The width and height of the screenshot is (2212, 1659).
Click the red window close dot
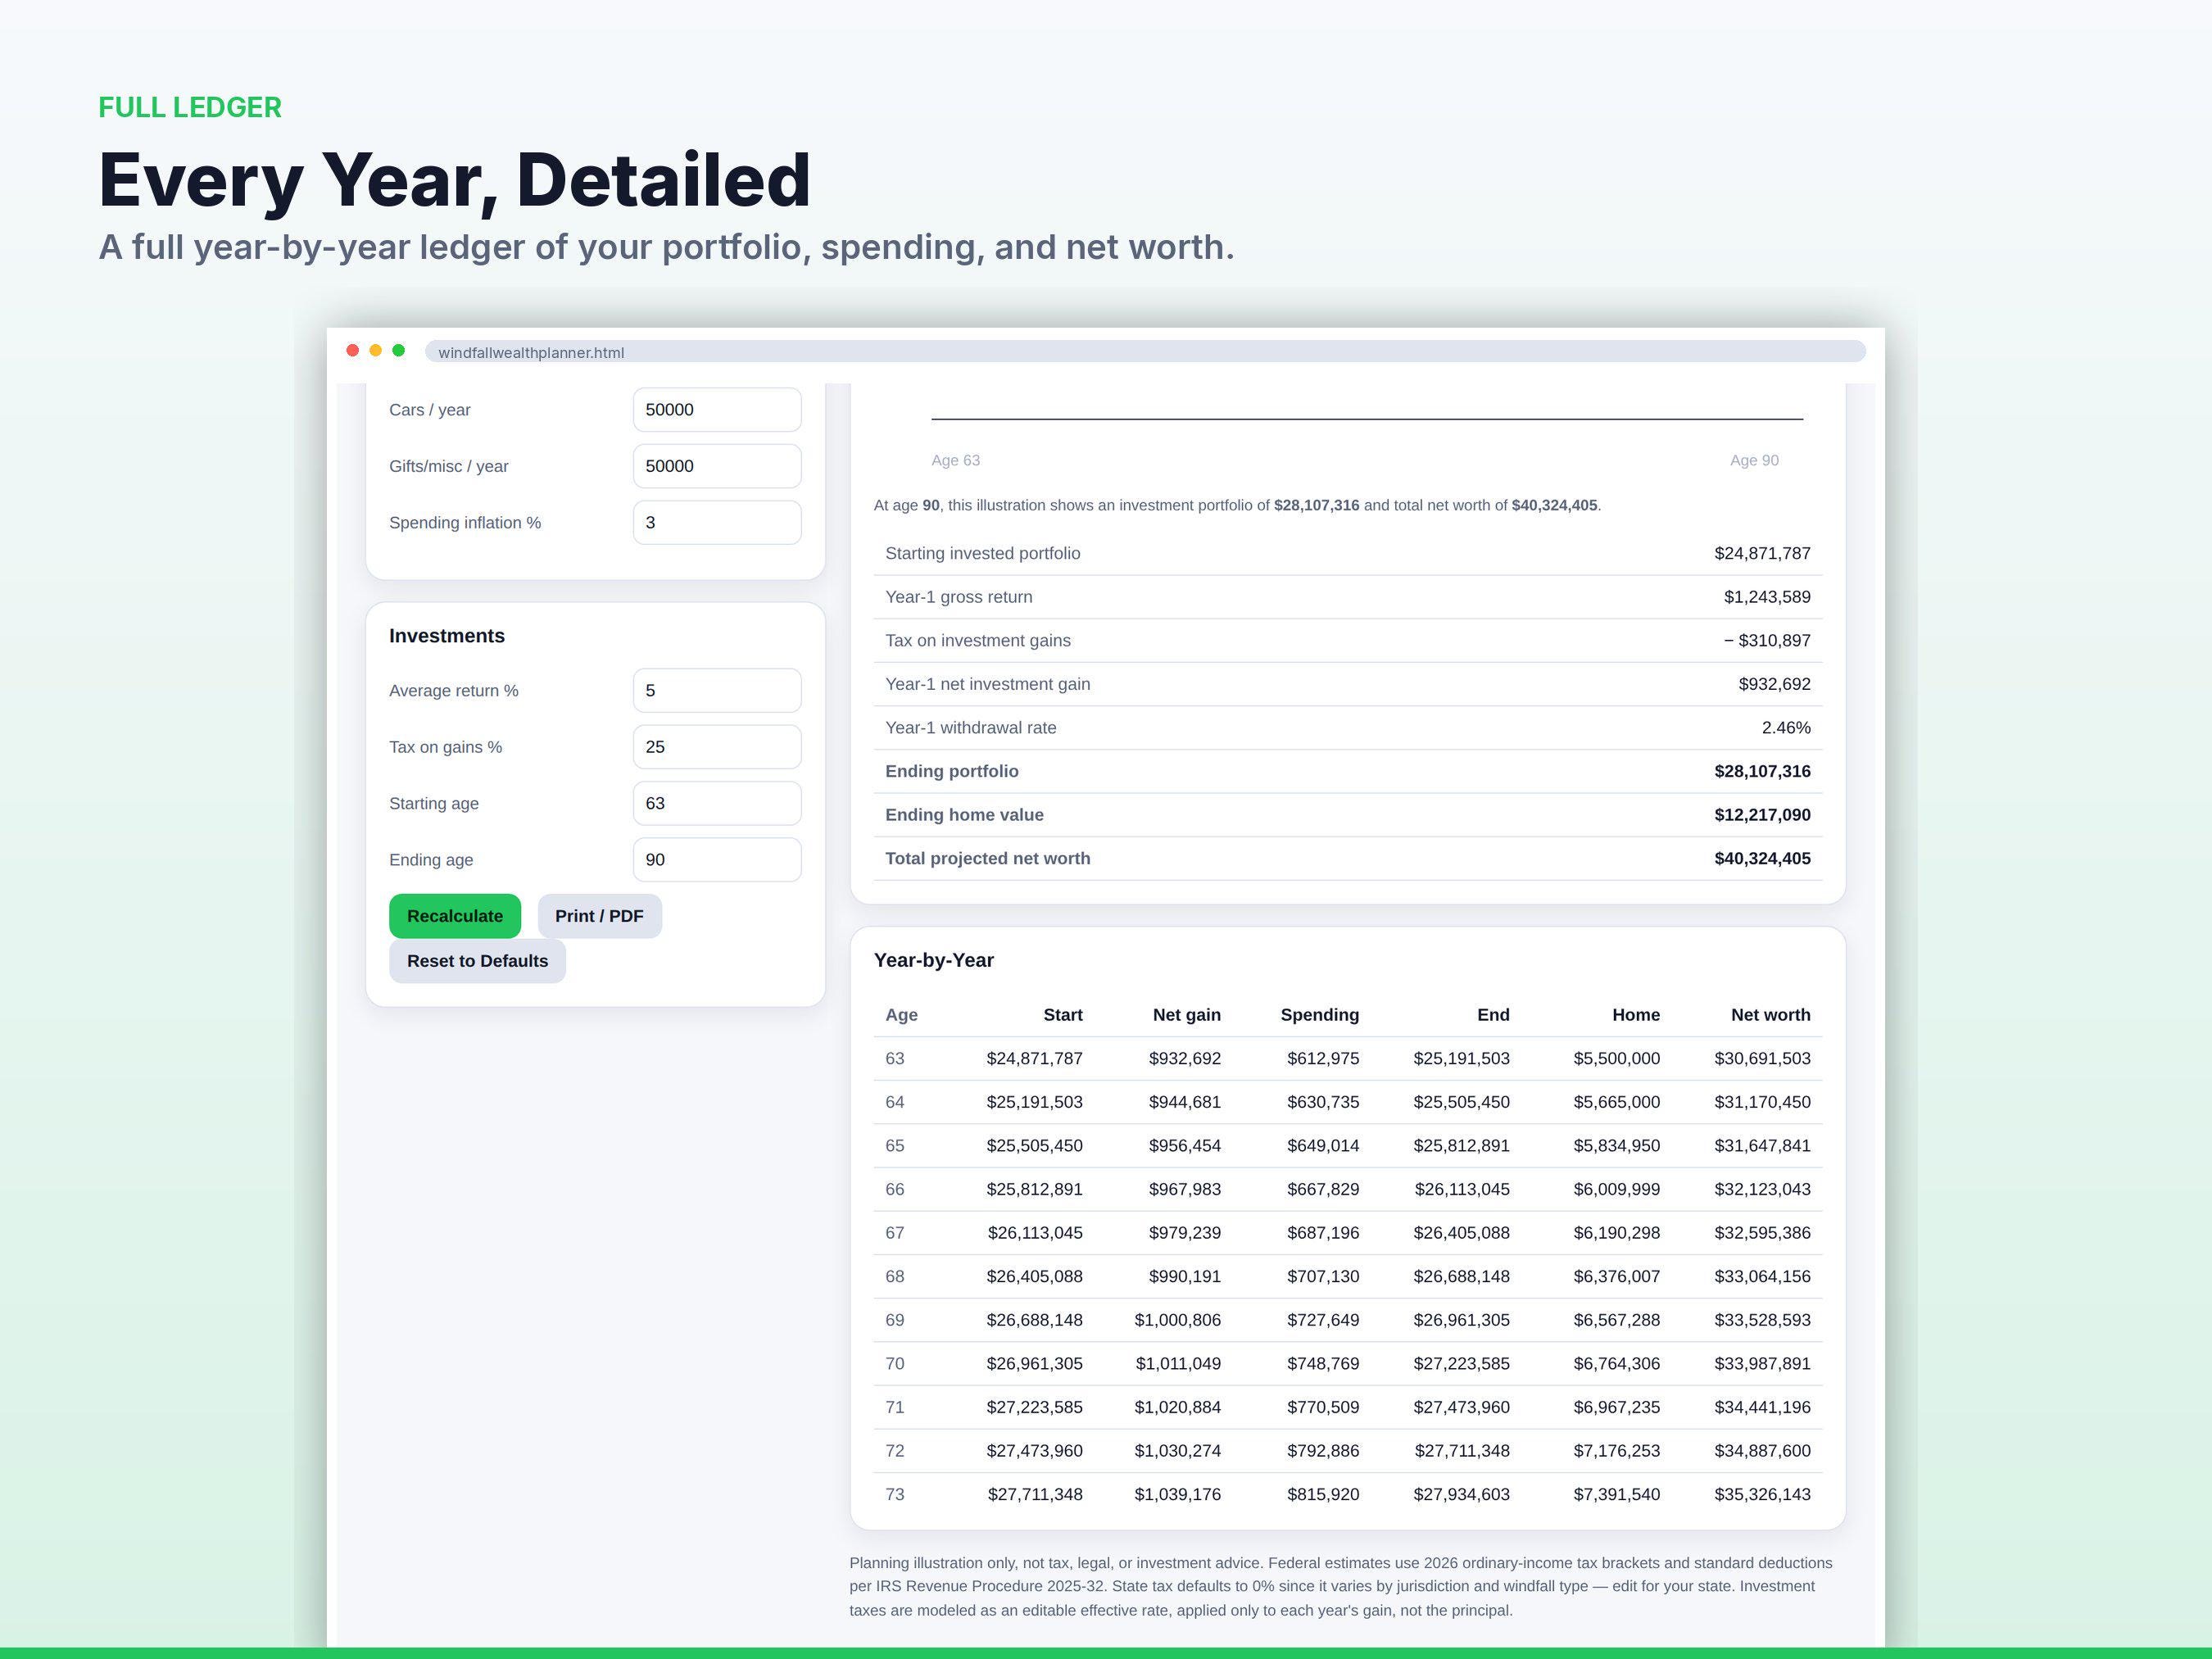(352, 350)
